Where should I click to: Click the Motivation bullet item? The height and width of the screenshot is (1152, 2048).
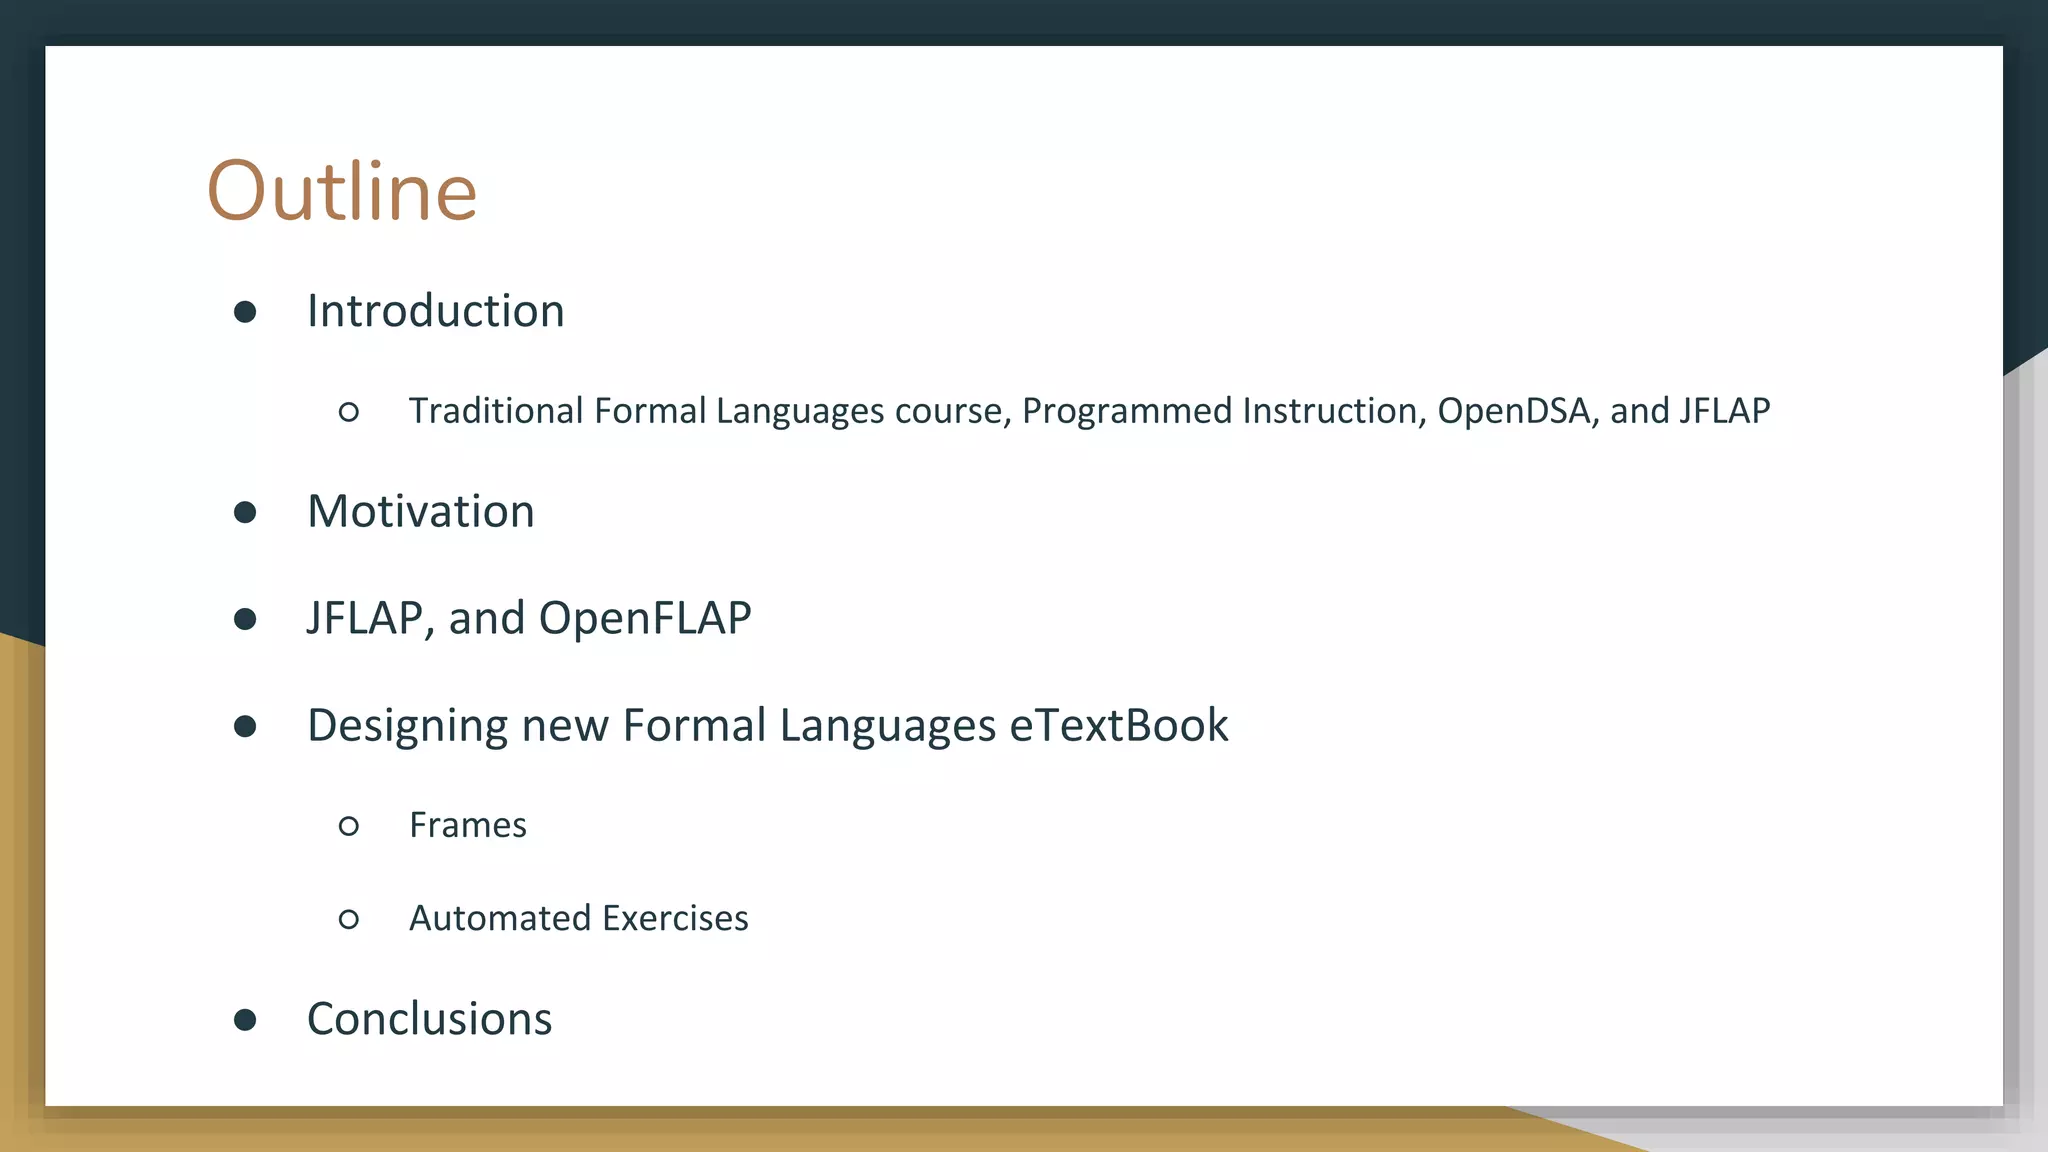coord(420,511)
